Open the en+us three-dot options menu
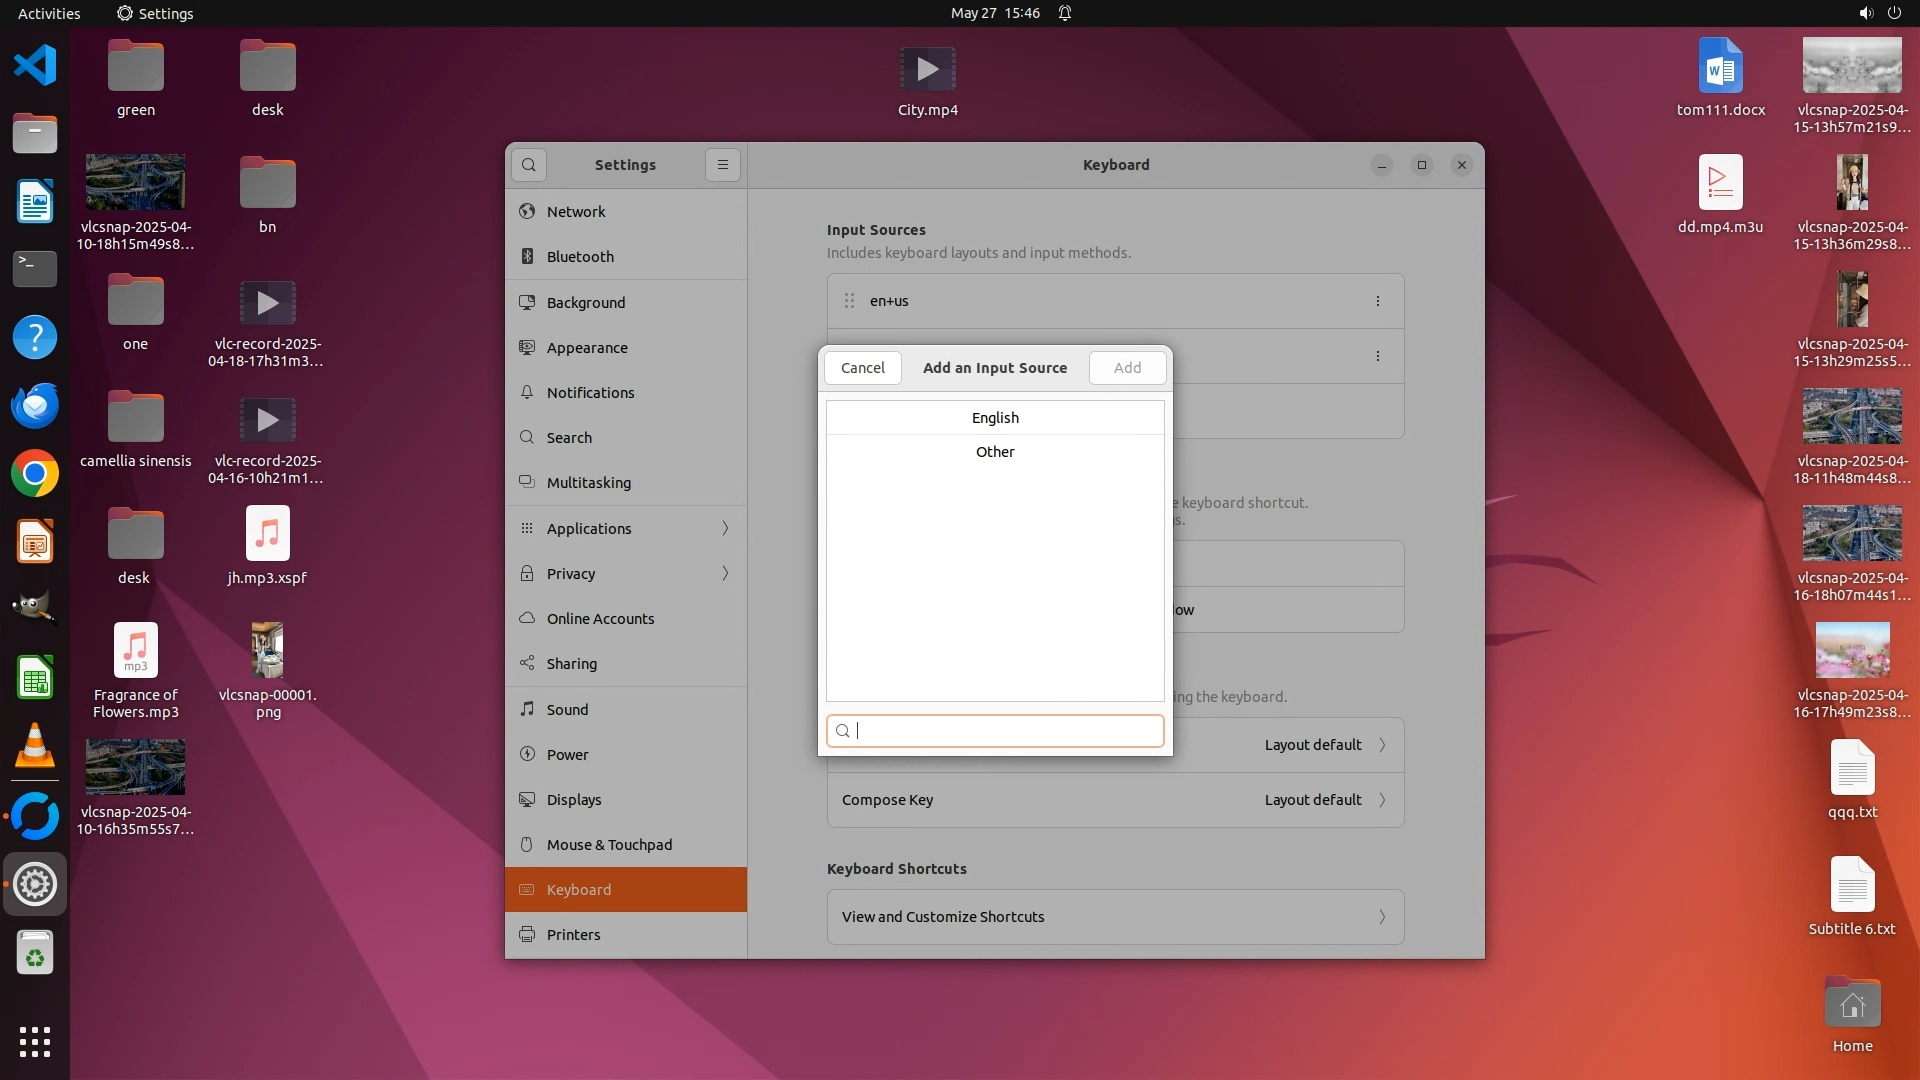 (1377, 301)
